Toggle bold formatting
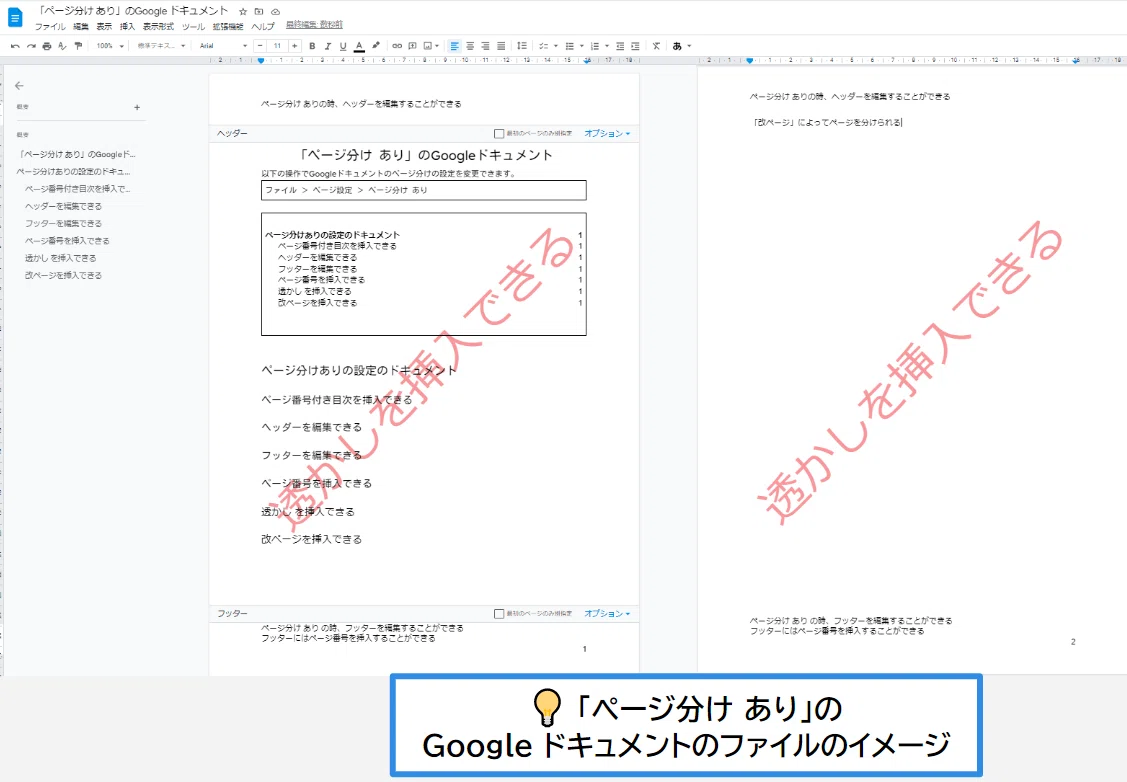 312,46
